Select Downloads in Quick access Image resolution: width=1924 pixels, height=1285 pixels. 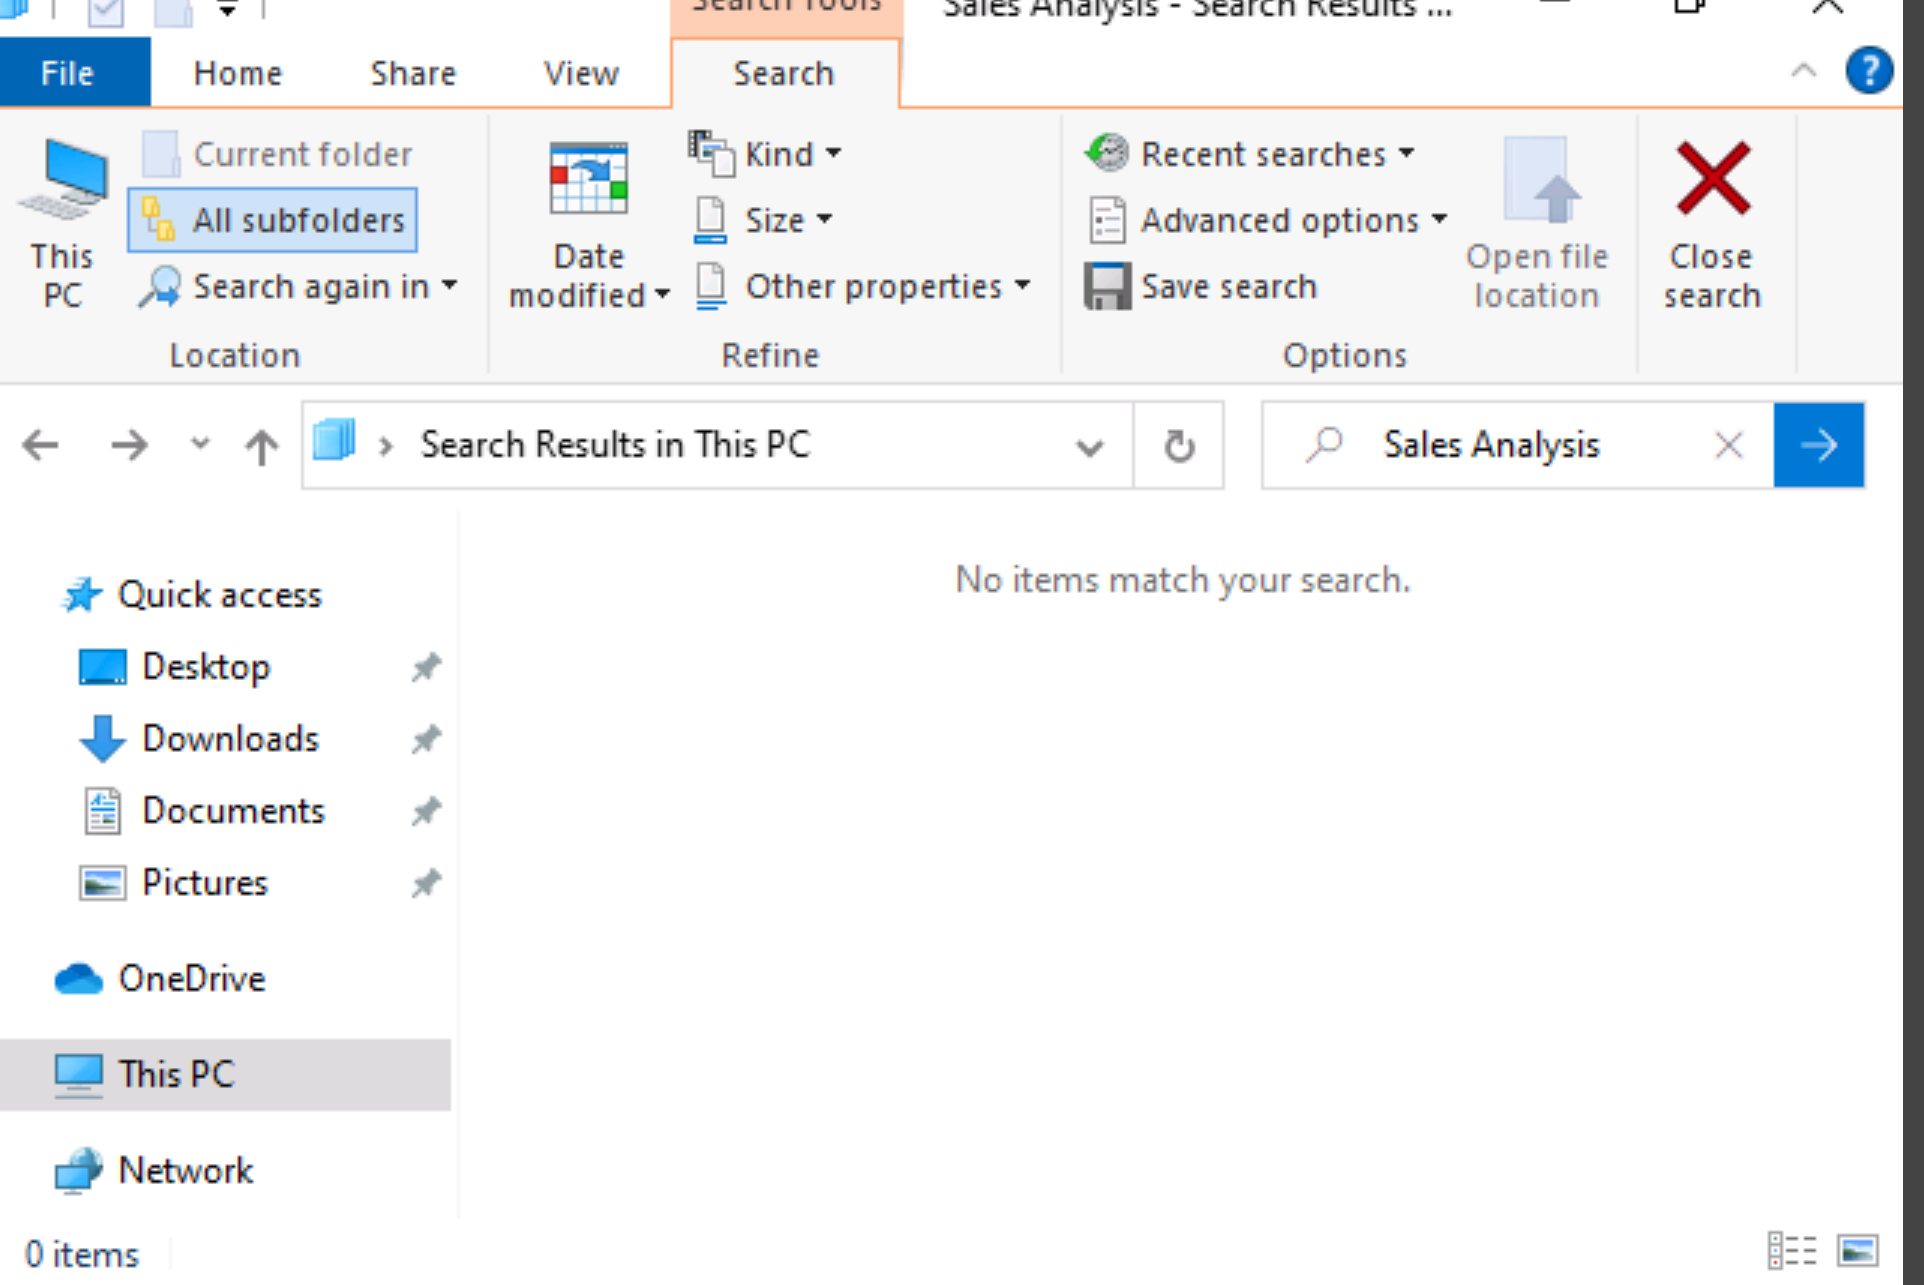coord(229,739)
